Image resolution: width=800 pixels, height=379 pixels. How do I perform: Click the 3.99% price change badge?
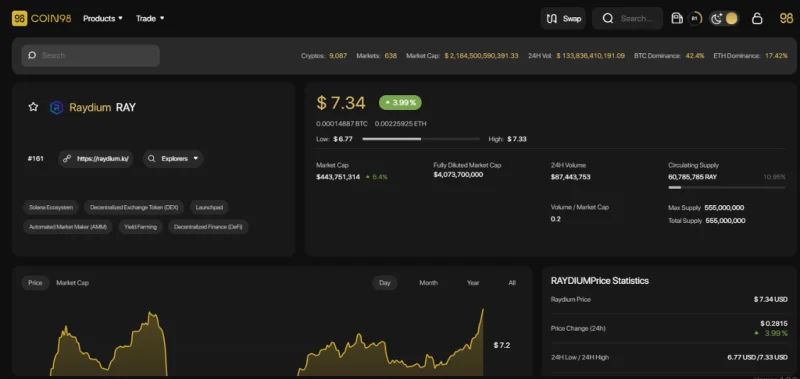(400, 103)
